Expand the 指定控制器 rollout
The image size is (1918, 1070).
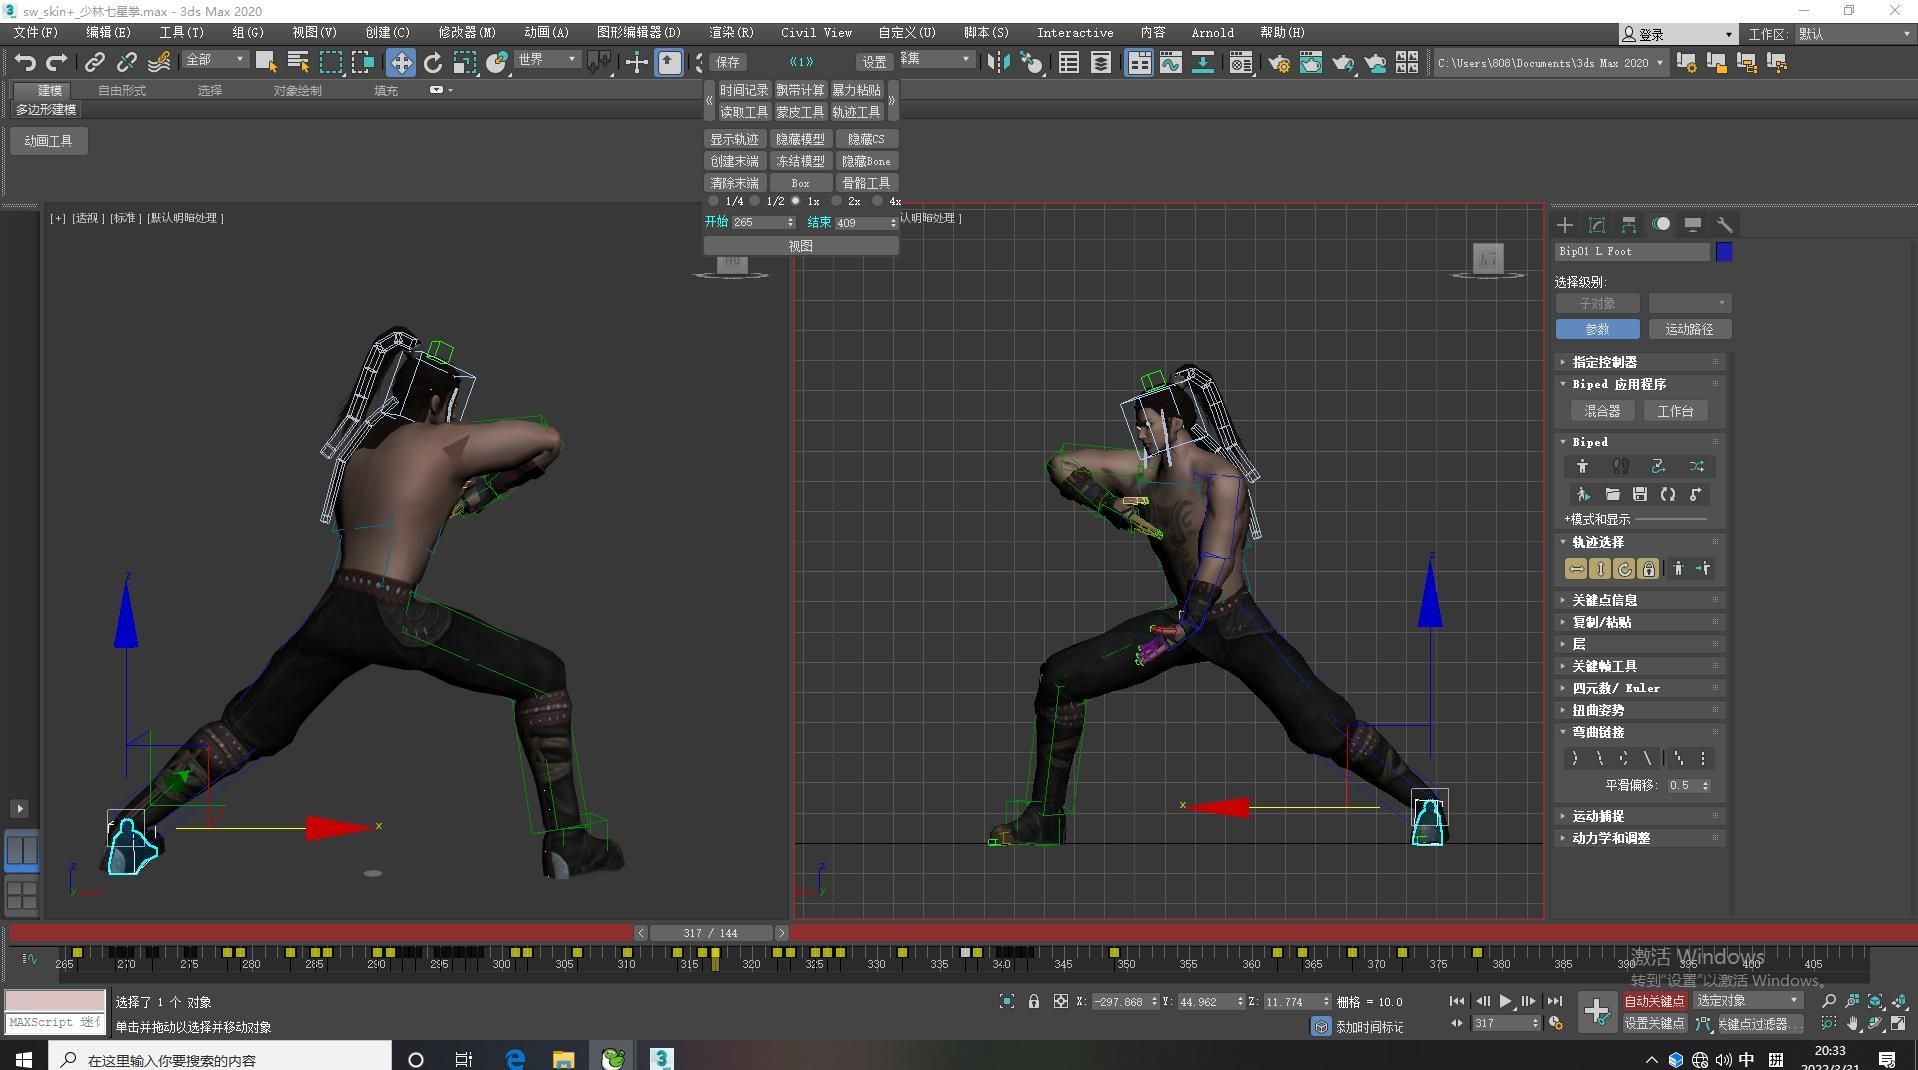pos(1640,362)
